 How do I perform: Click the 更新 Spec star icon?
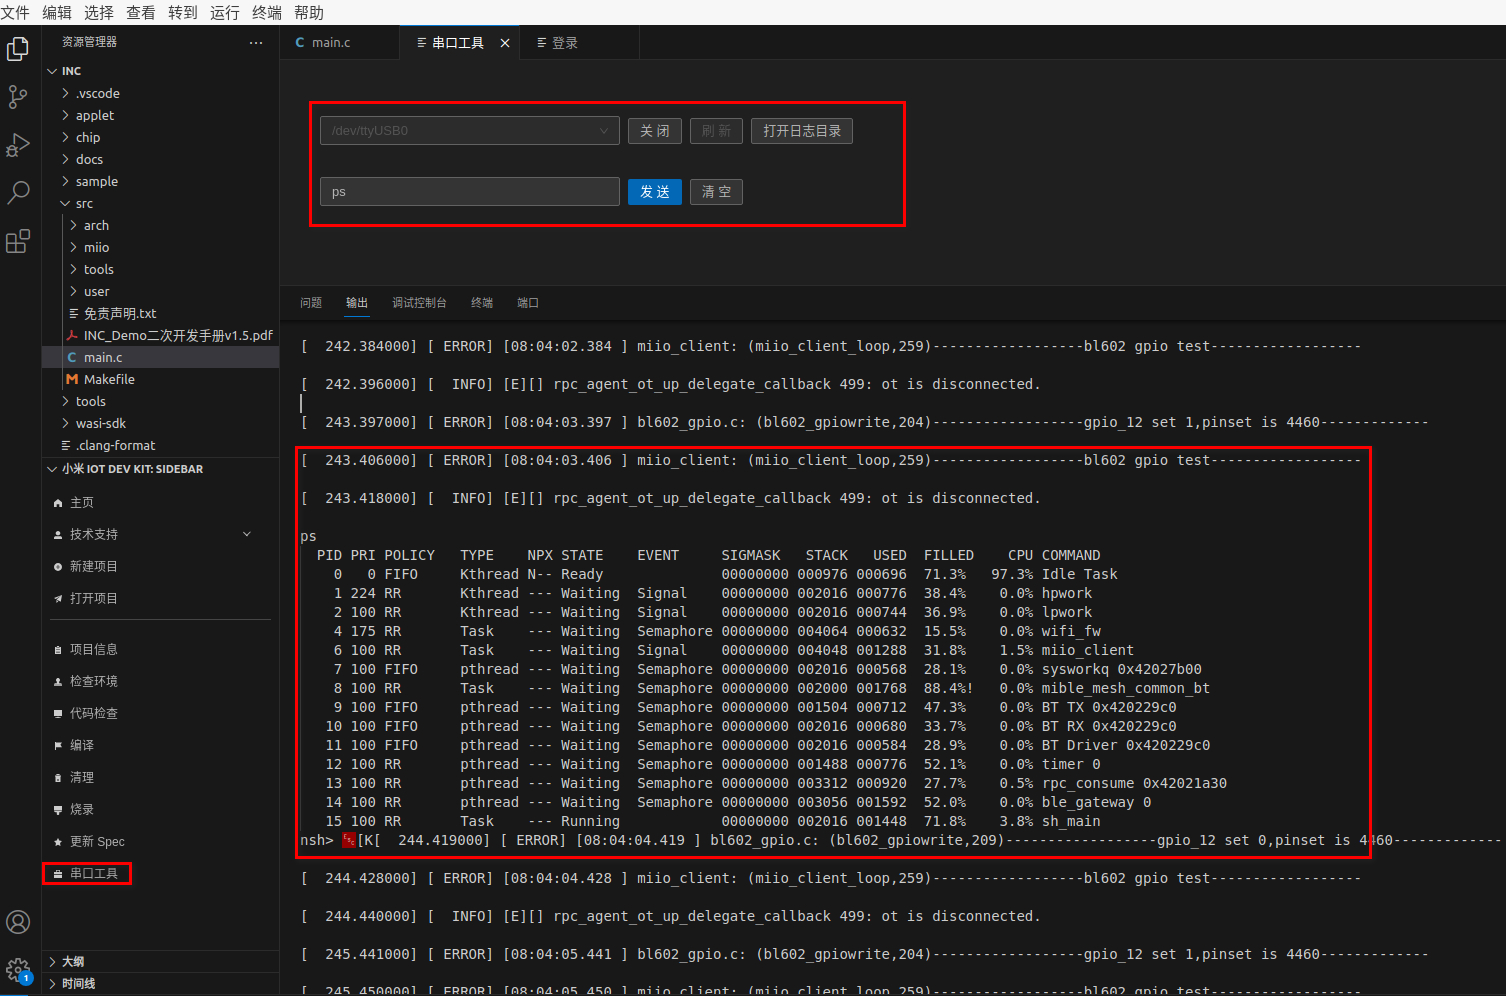[58, 842]
